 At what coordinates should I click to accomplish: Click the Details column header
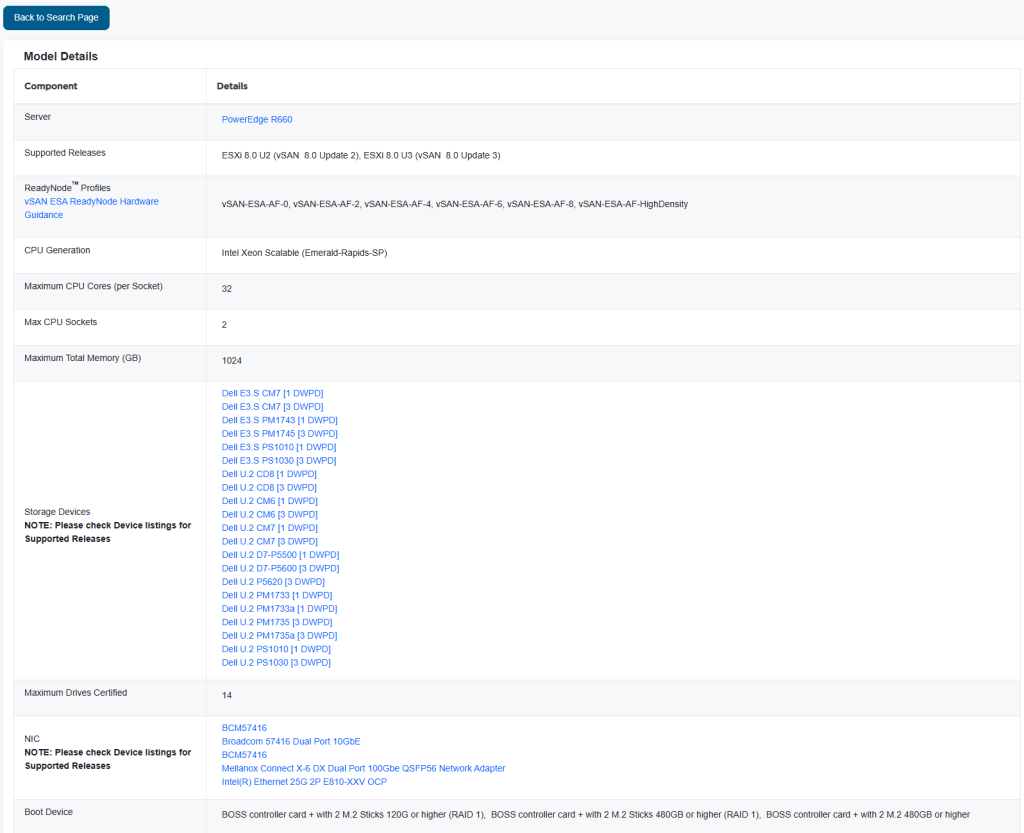232,87
